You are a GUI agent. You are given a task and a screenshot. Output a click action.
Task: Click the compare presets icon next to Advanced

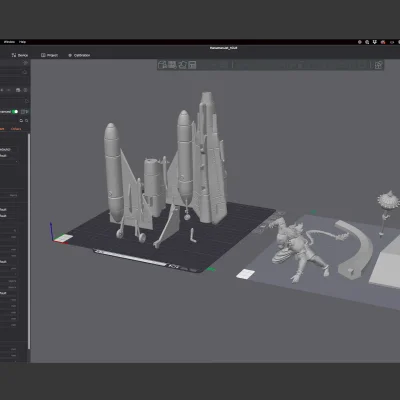24,112
